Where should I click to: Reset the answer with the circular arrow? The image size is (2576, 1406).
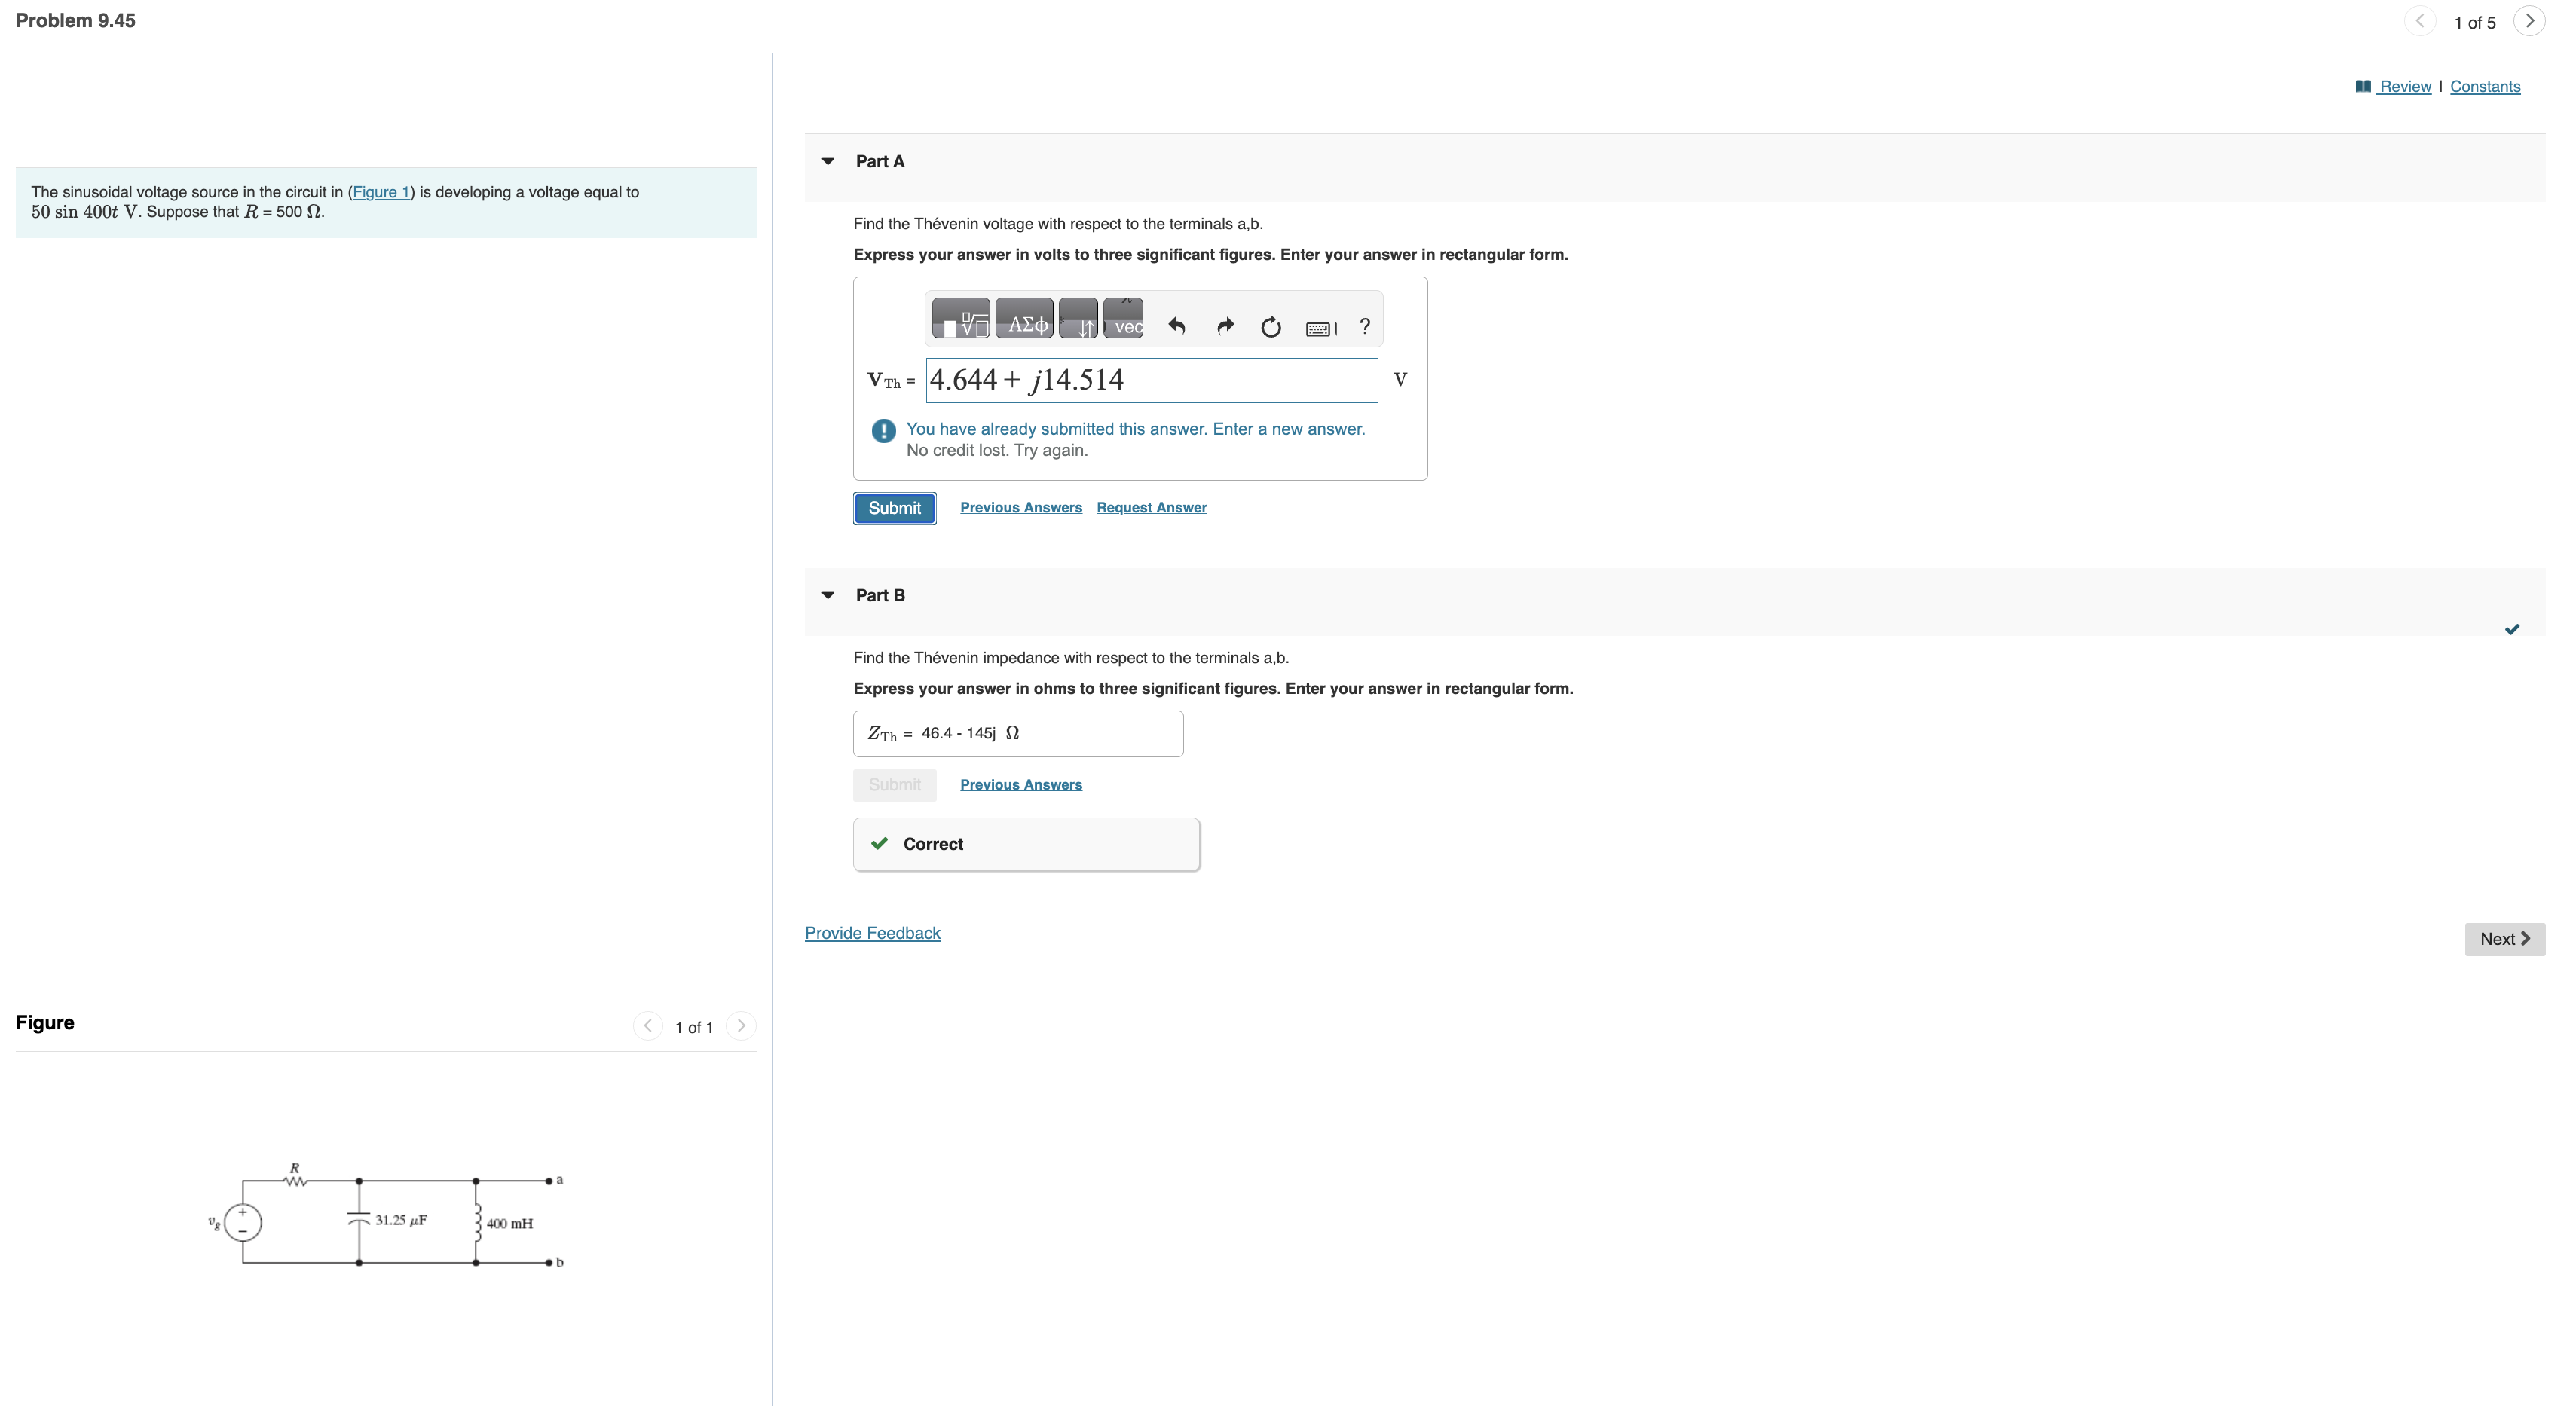pos(1271,327)
